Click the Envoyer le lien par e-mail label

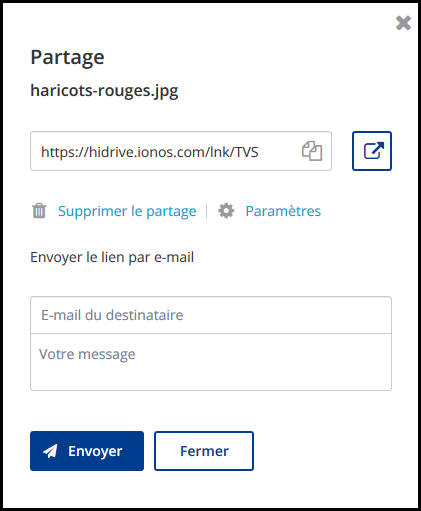click(112, 258)
